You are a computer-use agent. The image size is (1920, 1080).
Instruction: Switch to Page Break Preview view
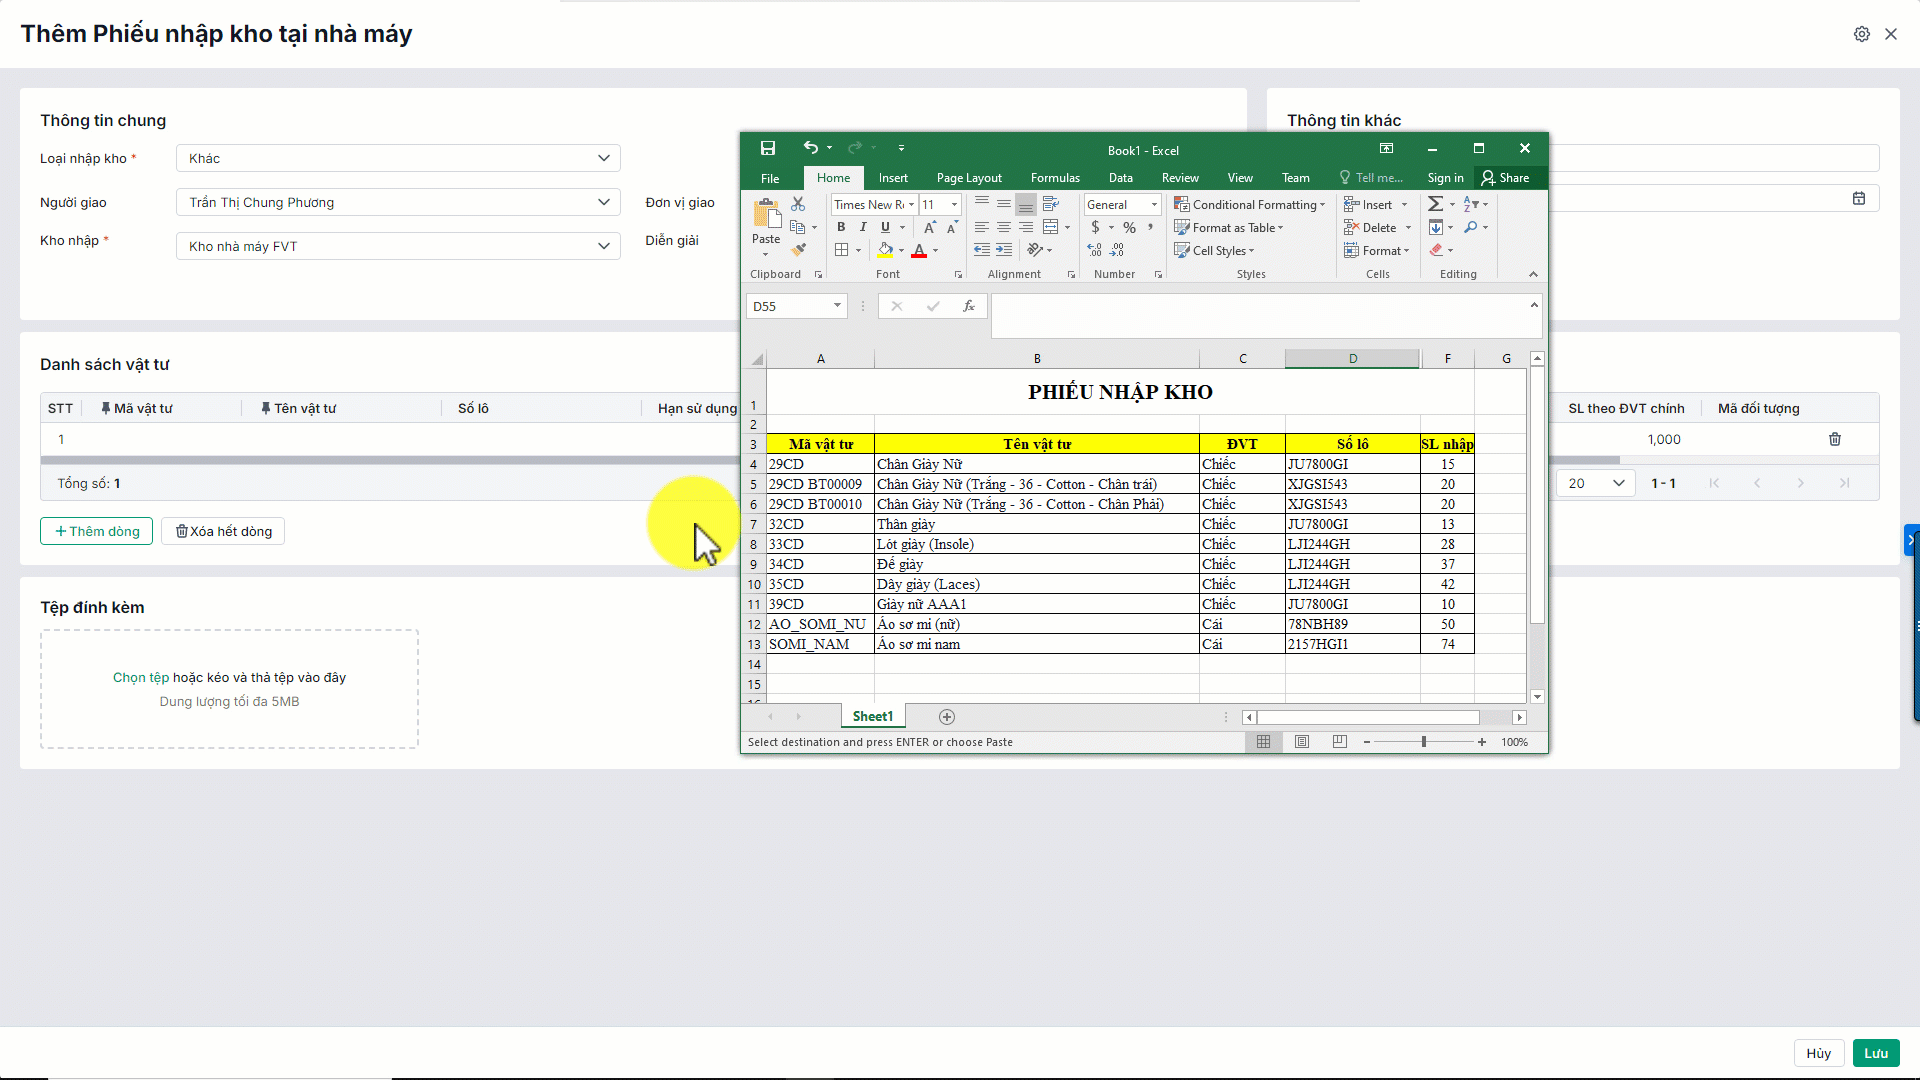[1340, 742]
